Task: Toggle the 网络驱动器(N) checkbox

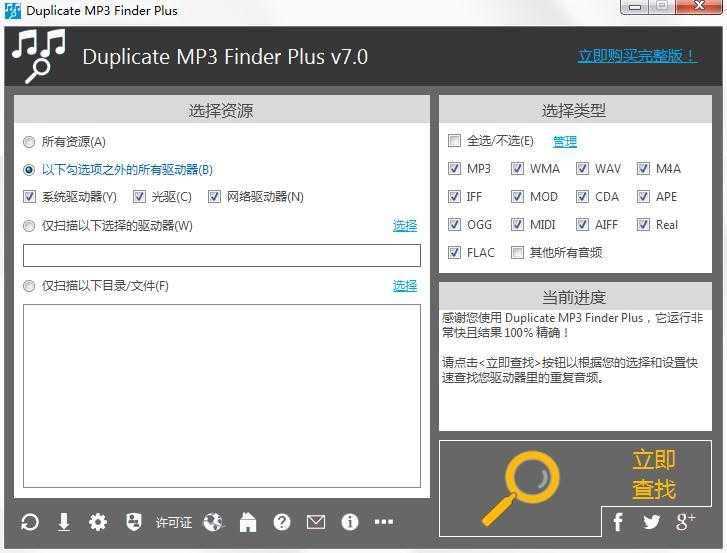Action: click(214, 197)
